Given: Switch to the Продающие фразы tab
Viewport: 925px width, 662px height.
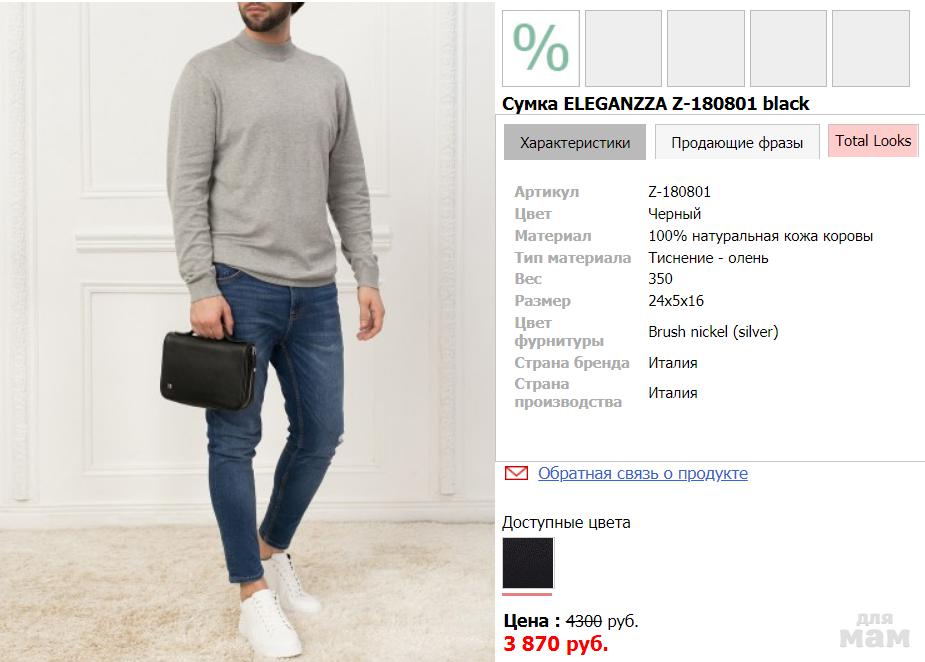Looking at the screenshot, I should 737,142.
